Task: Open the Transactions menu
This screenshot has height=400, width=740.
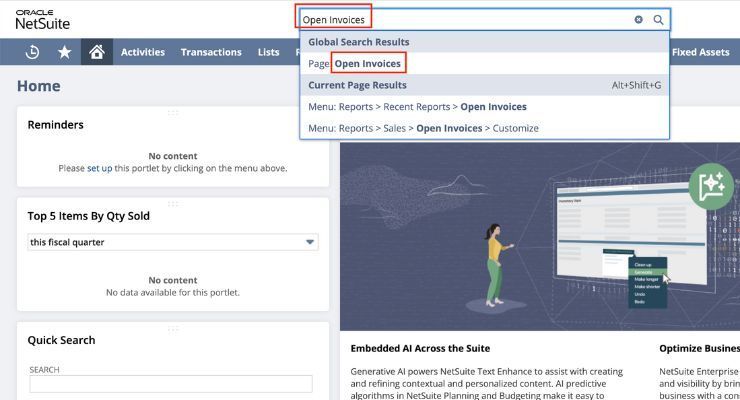Action: click(211, 52)
